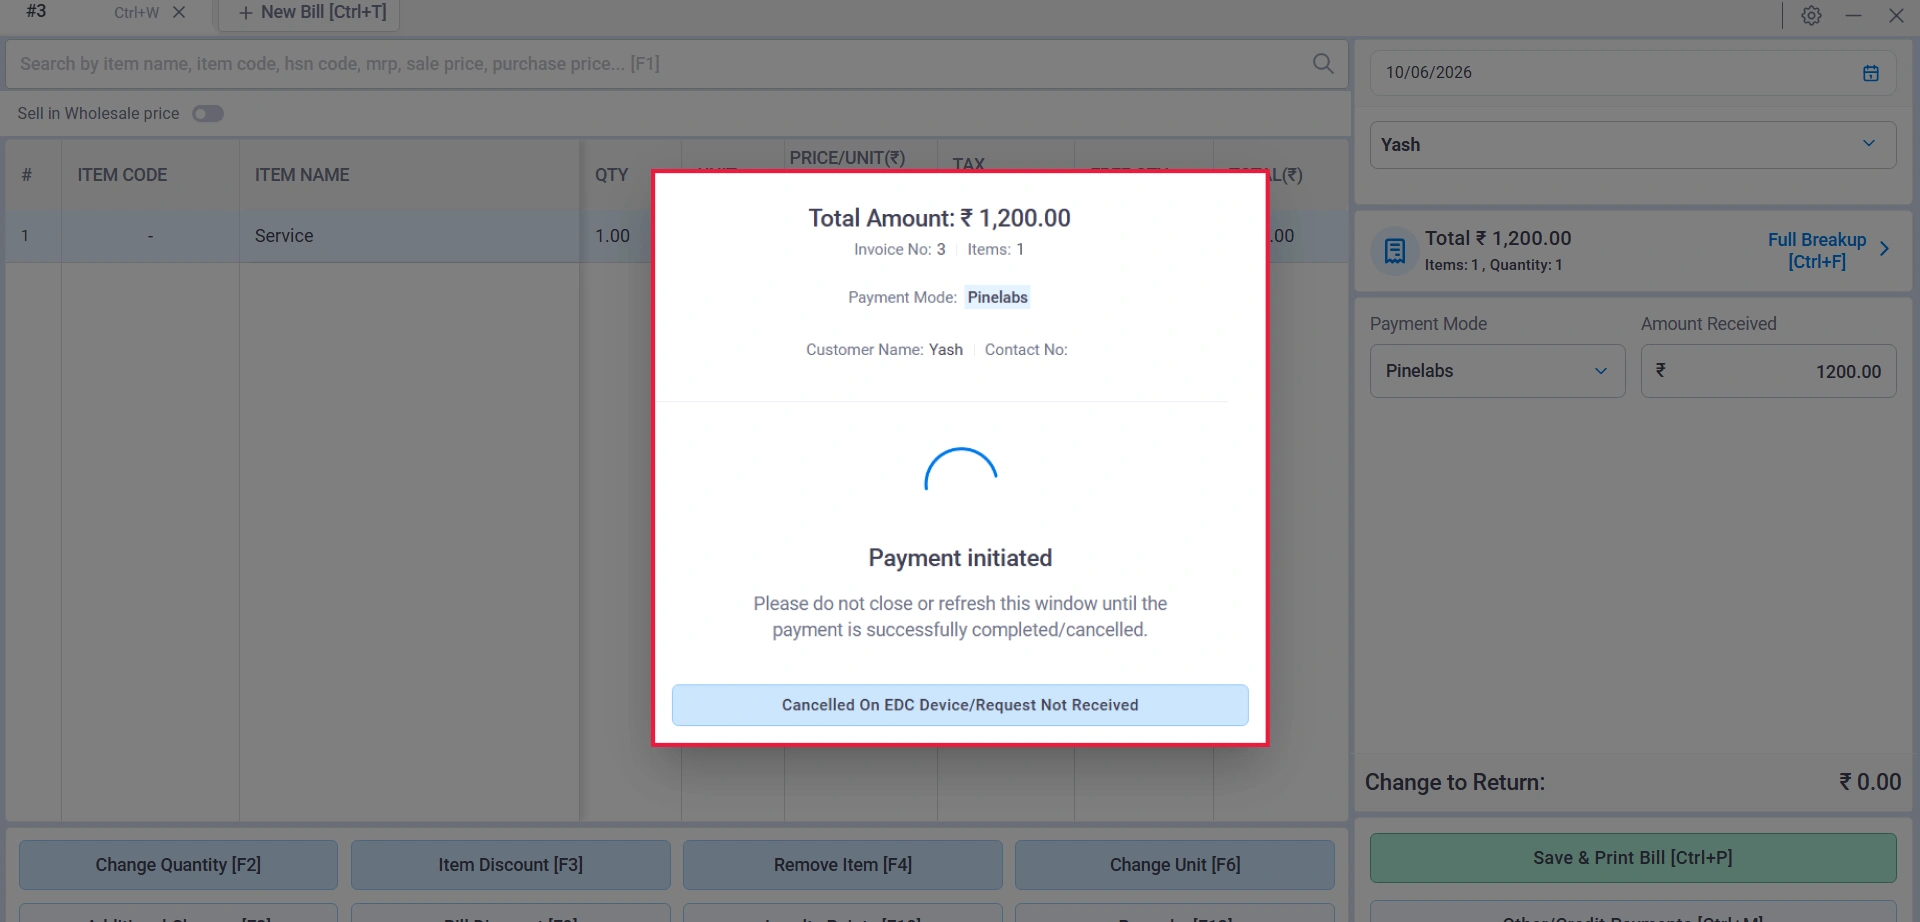Viewport: 1920px width, 922px height.
Task: Close bill tab #3 with X icon
Action: [179, 12]
